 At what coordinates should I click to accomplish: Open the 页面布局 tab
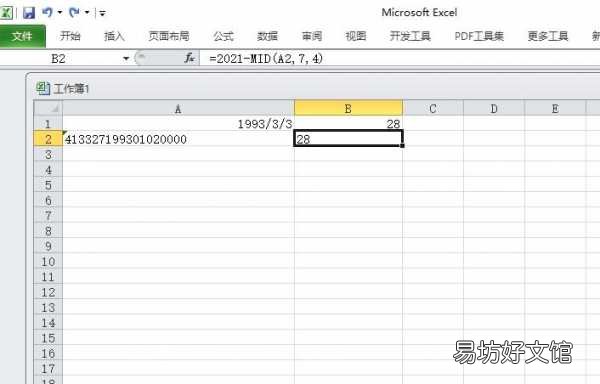click(x=169, y=36)
